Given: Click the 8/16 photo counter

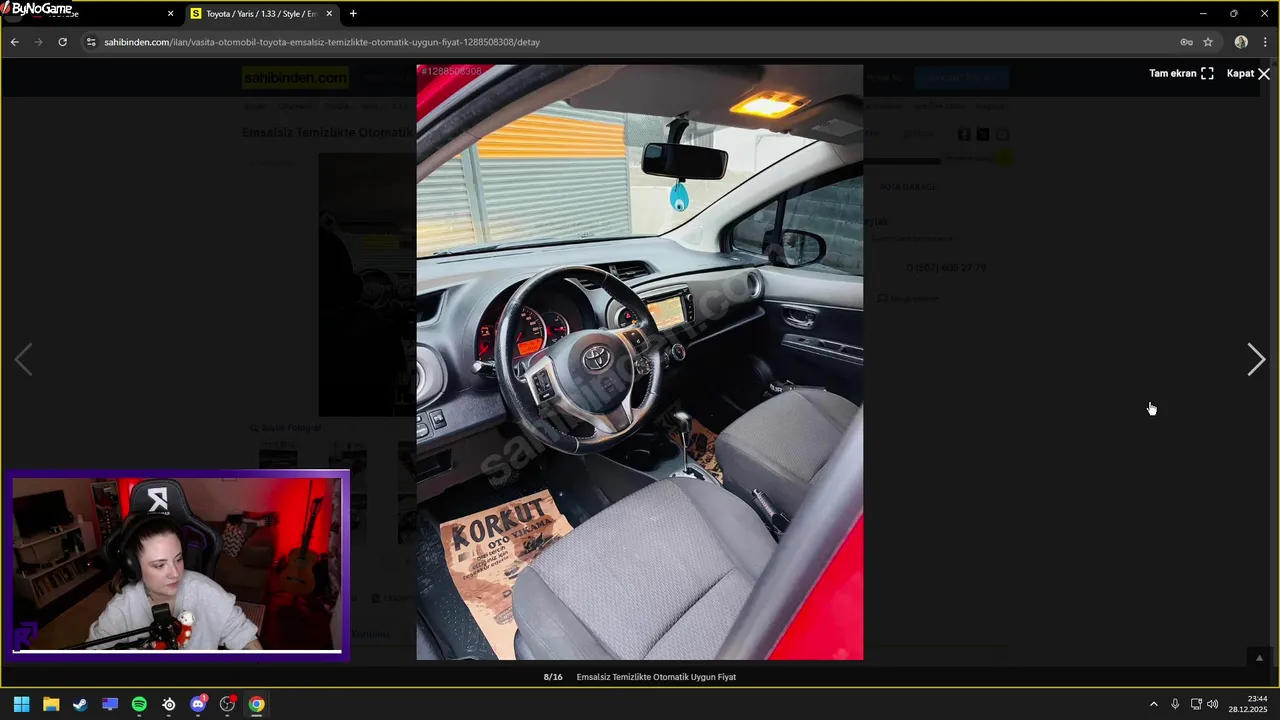Looking at the screenshot, I should (x=553, y=677).
